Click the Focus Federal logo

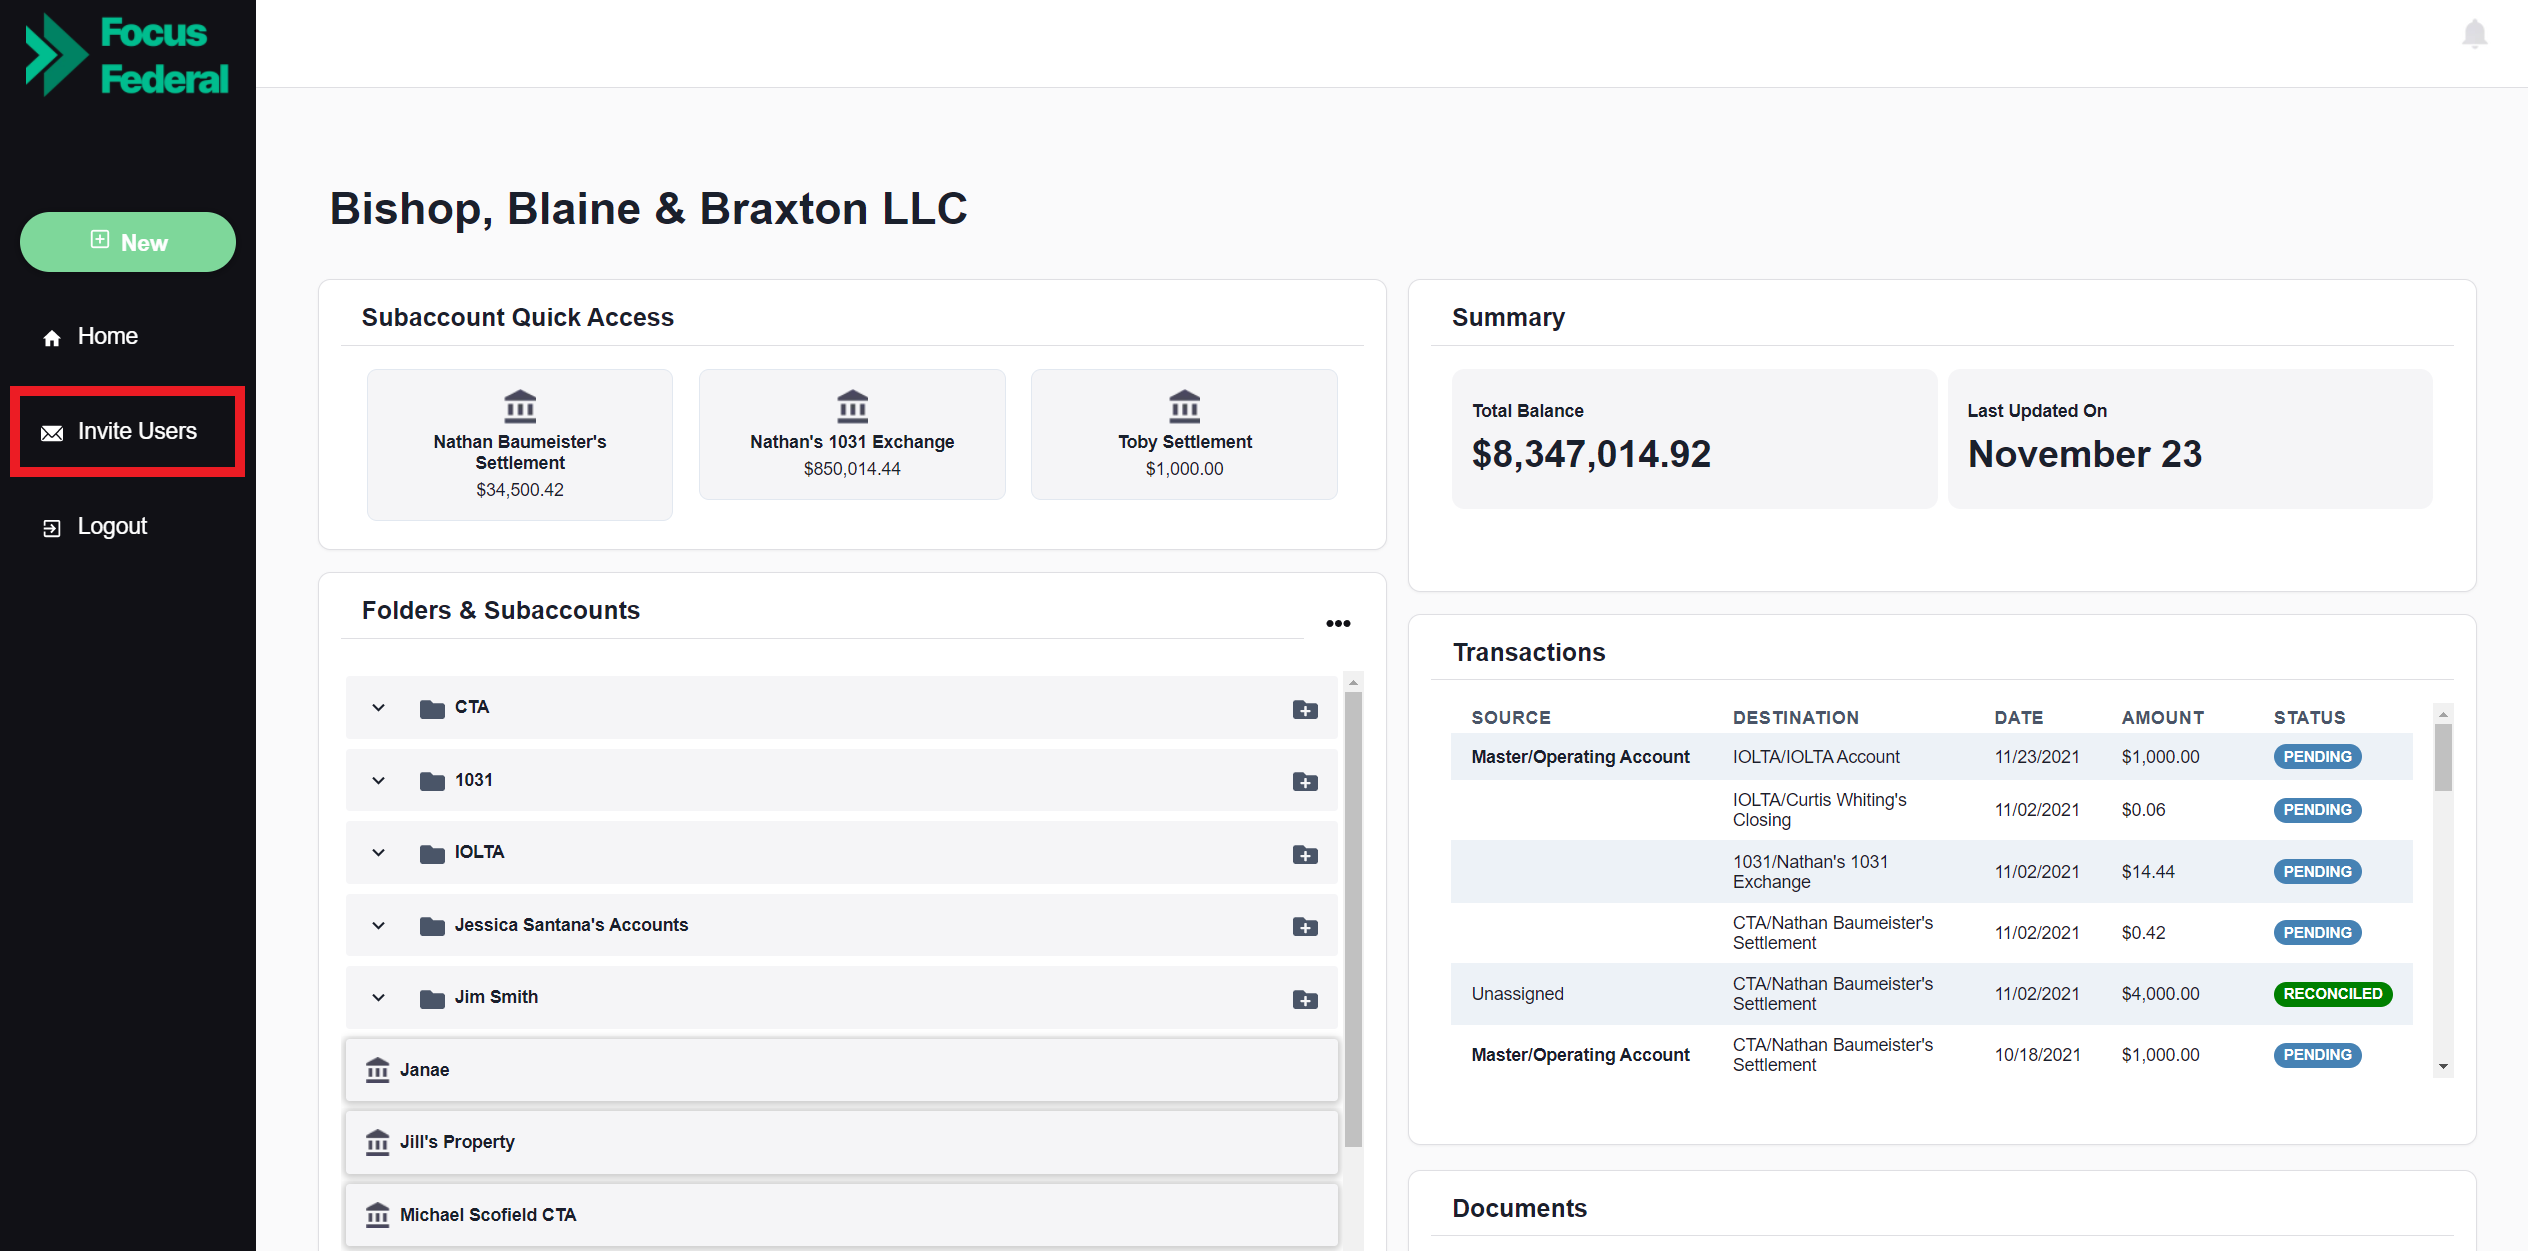128,55
